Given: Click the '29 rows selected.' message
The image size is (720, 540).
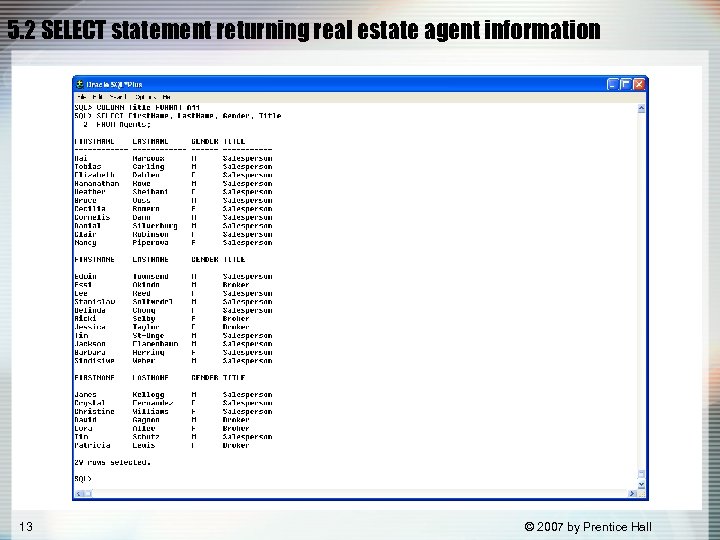Looking at the screenshot, I should click(112, 462).
